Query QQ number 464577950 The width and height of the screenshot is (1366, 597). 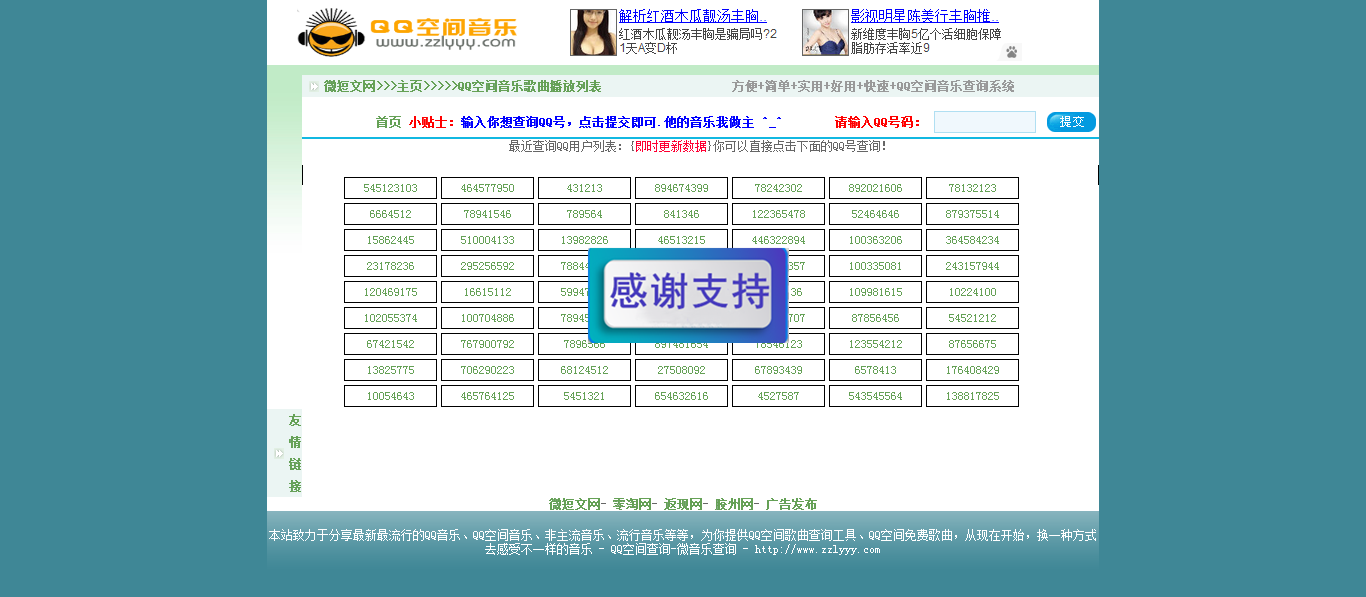click(487, 188)
